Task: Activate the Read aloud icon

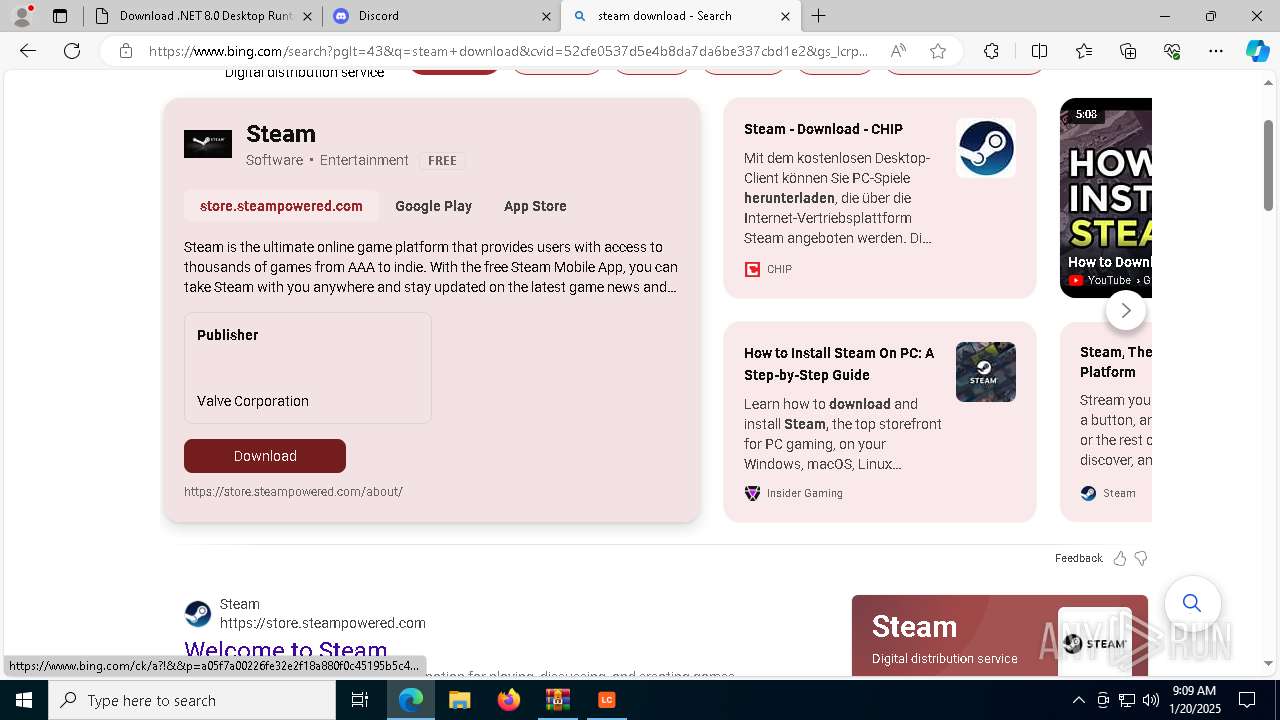Action: (x=898, y=51)
